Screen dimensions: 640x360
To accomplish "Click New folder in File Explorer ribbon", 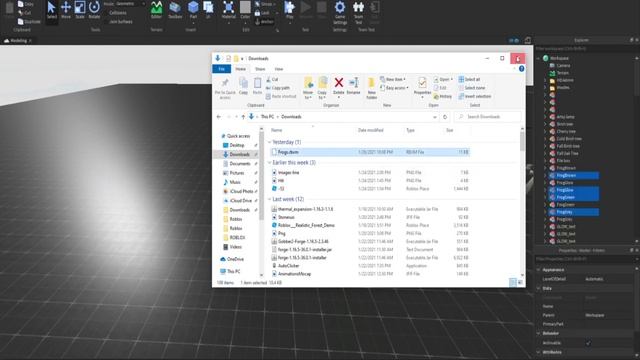I will click(371, 88).
